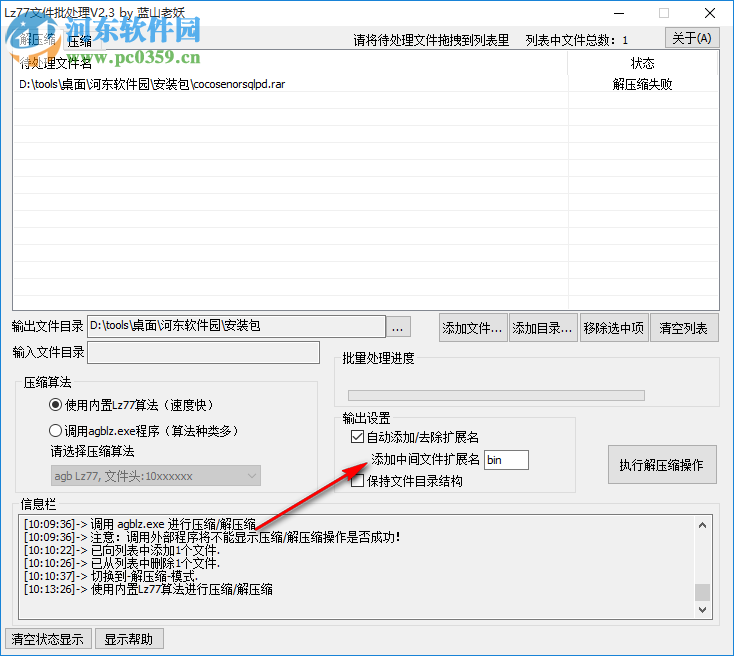Image resolution: width=734 pixels, height=656 pixels.
Task: Click the log line at 10:10:37
Action: point(111,576)
